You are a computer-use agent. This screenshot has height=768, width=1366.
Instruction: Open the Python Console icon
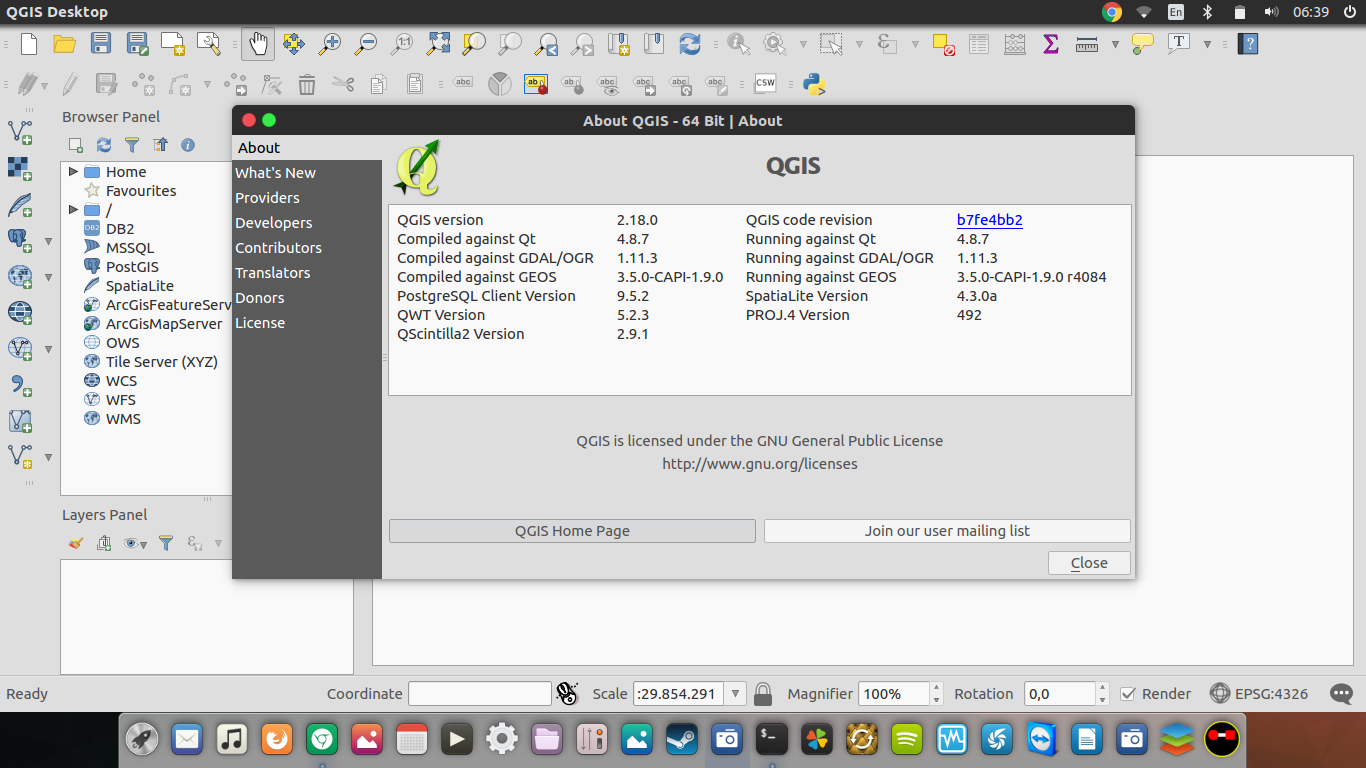[814, 84]
